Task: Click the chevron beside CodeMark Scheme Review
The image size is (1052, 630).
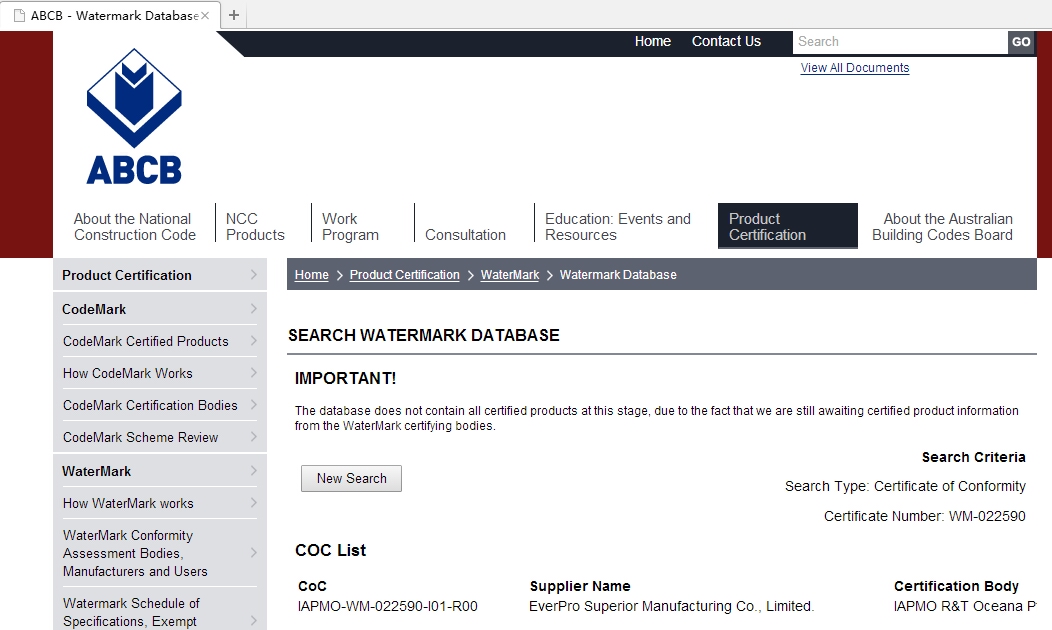Action: (254, 437)
